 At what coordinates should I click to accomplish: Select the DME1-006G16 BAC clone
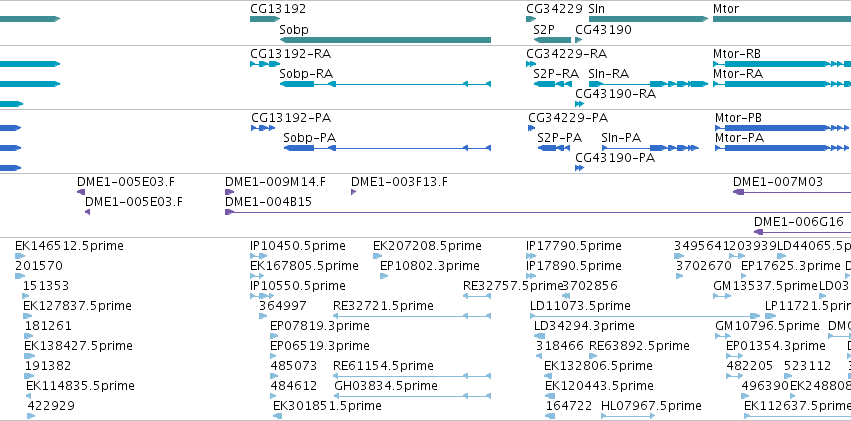point(802,232)
